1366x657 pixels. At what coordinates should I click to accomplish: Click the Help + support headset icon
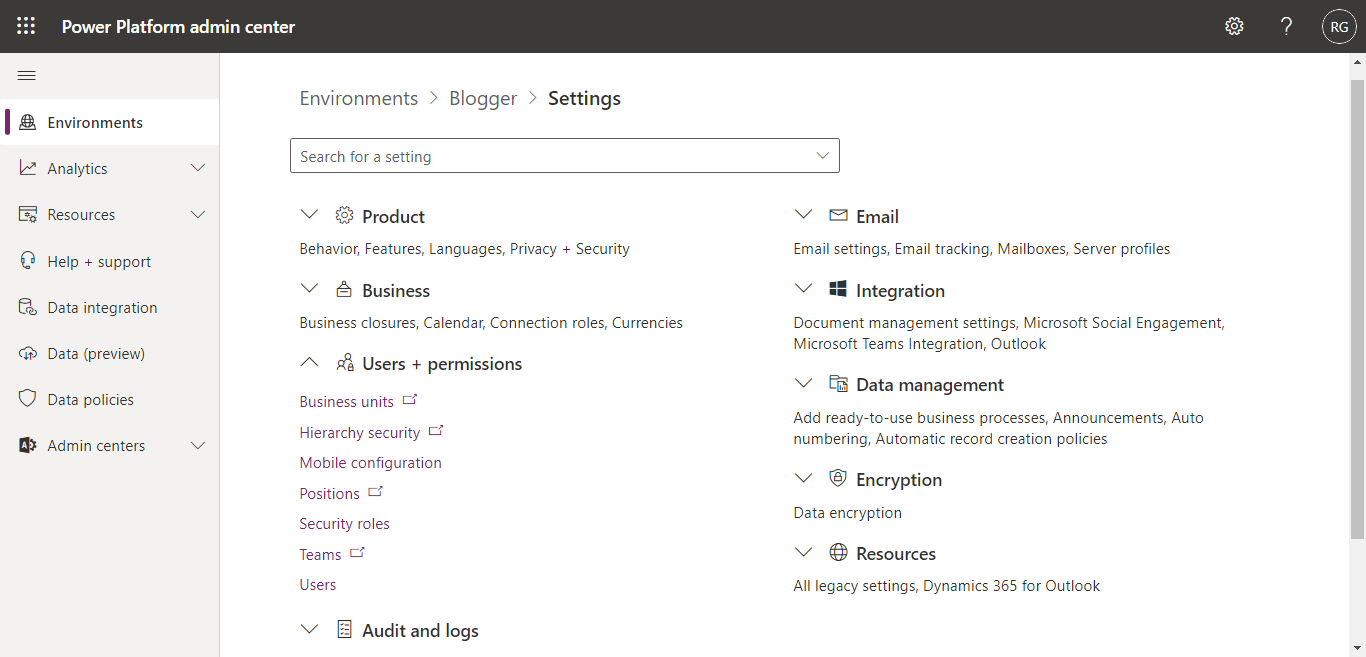[x=28, y=261]
